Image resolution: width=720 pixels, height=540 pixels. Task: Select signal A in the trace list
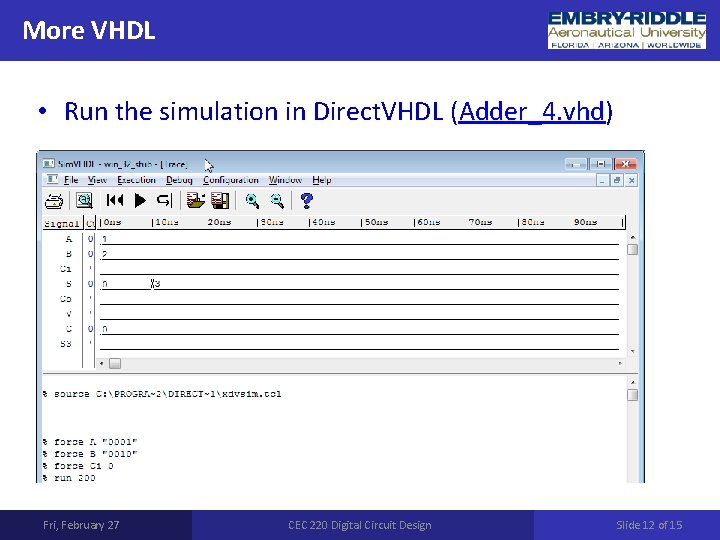[68, 239]
